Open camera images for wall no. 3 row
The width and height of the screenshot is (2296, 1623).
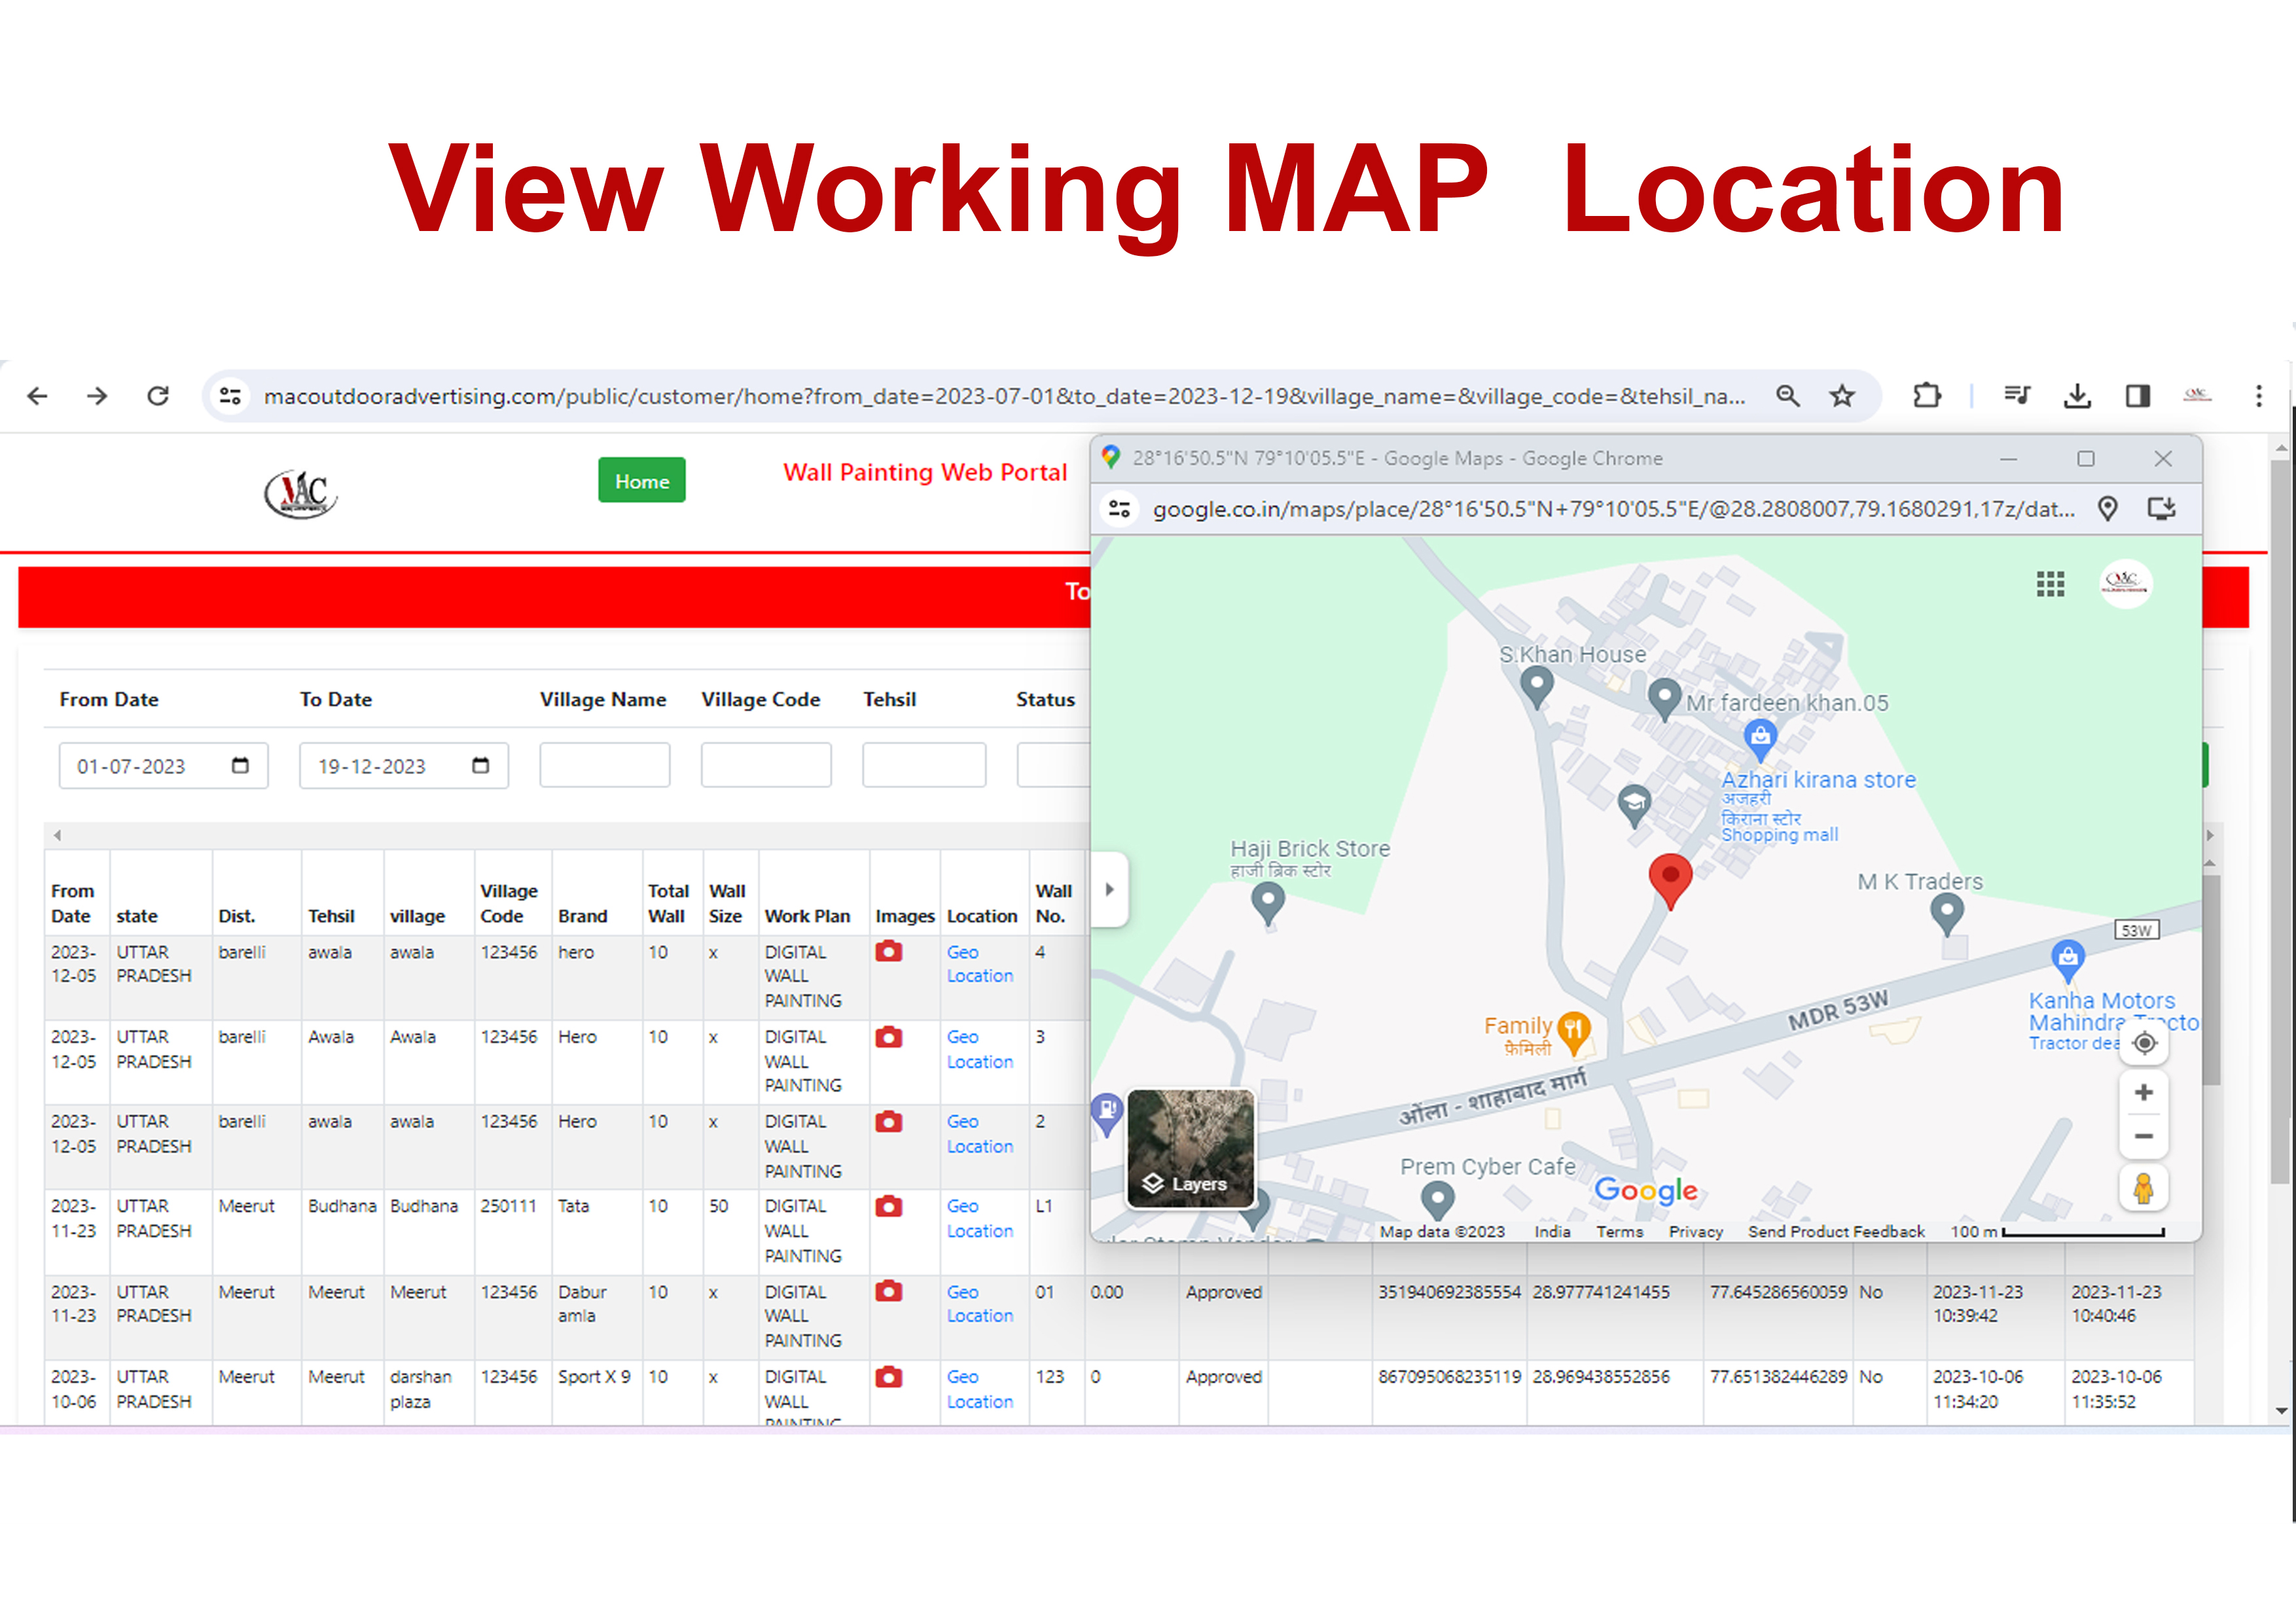coord(889,1037)
